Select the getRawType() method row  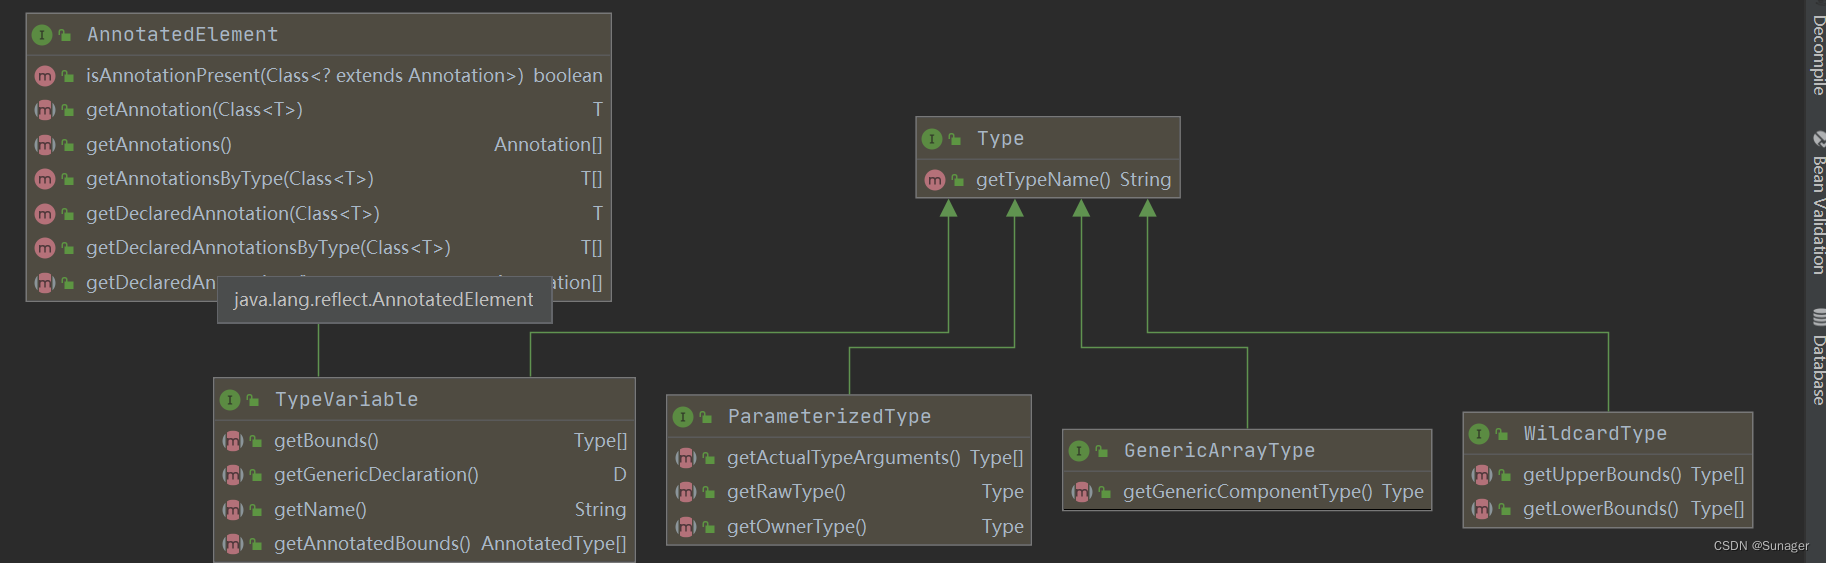(x=786, y=492)
